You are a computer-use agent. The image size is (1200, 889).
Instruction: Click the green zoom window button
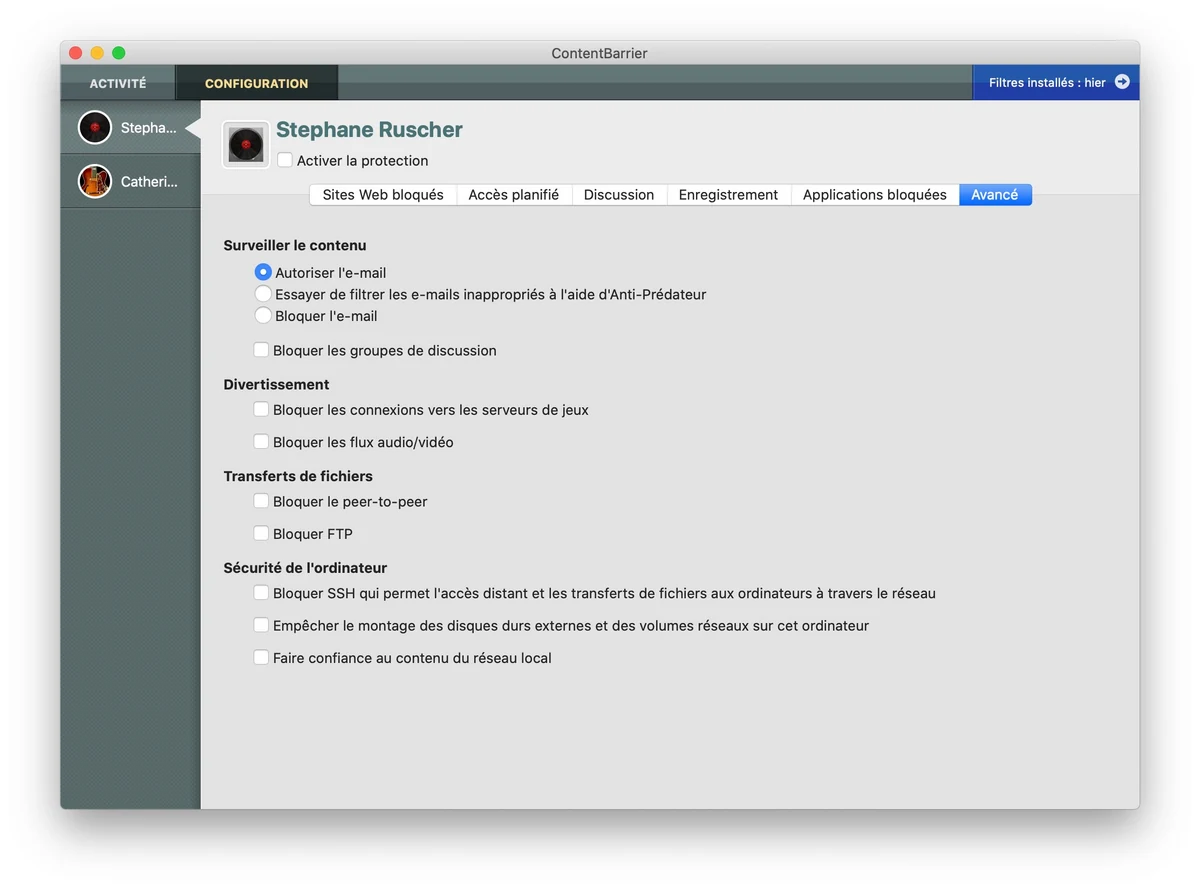tap(119, 53)
